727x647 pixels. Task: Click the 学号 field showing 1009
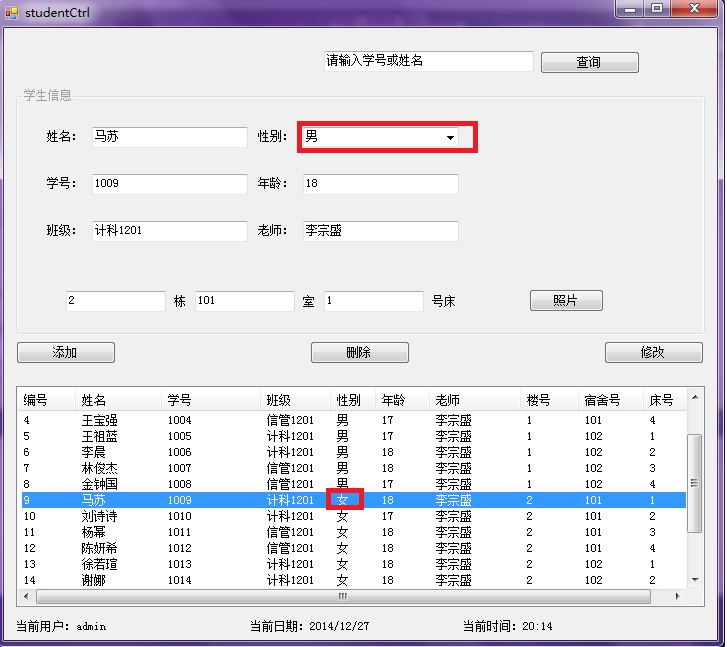(169, 184)
